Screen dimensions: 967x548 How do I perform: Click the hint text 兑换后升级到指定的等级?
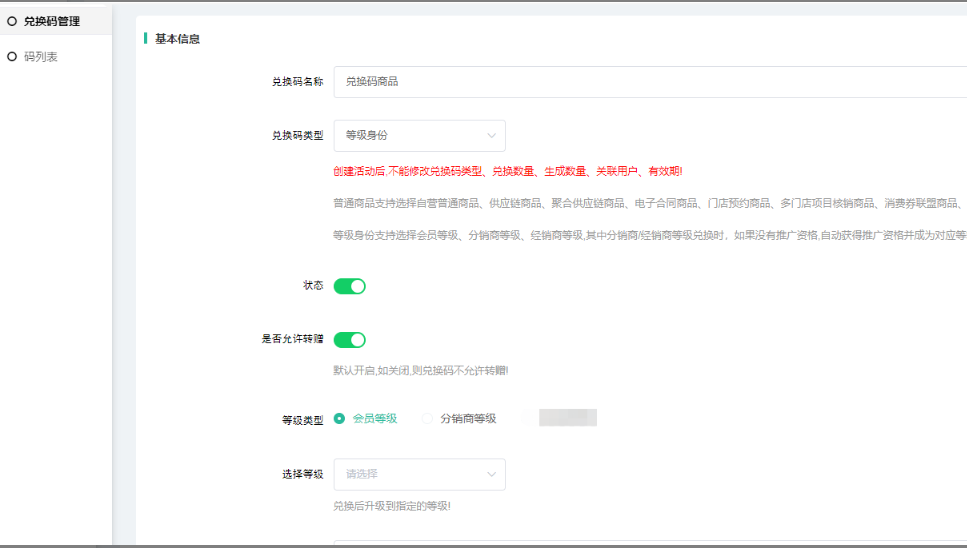pyautogui.click(x=391, y=506)
